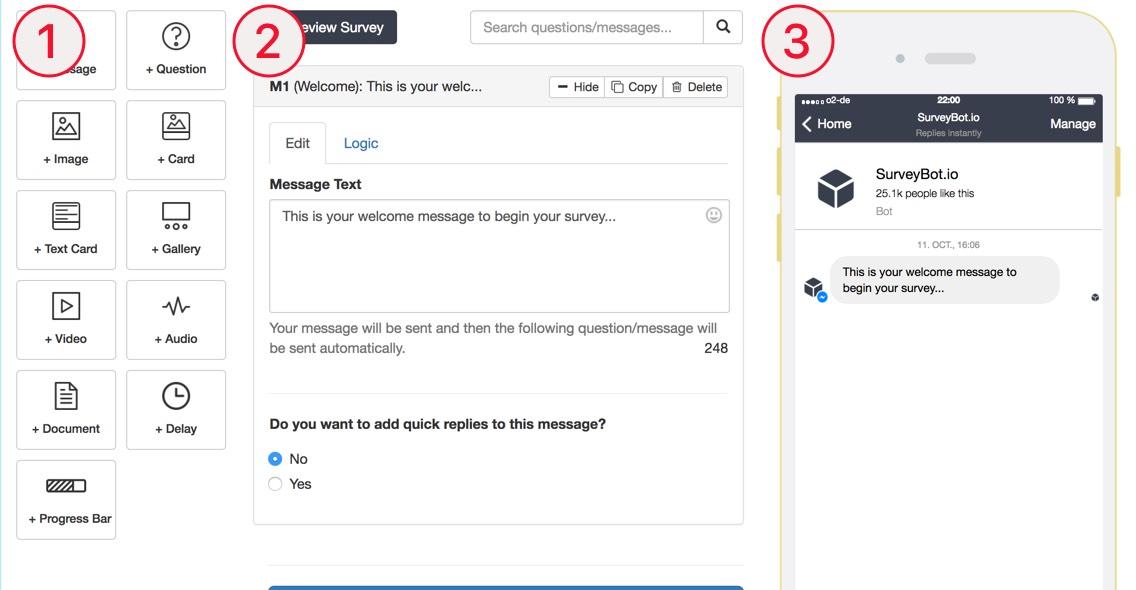Select No for quick replies

pos(275,459)
